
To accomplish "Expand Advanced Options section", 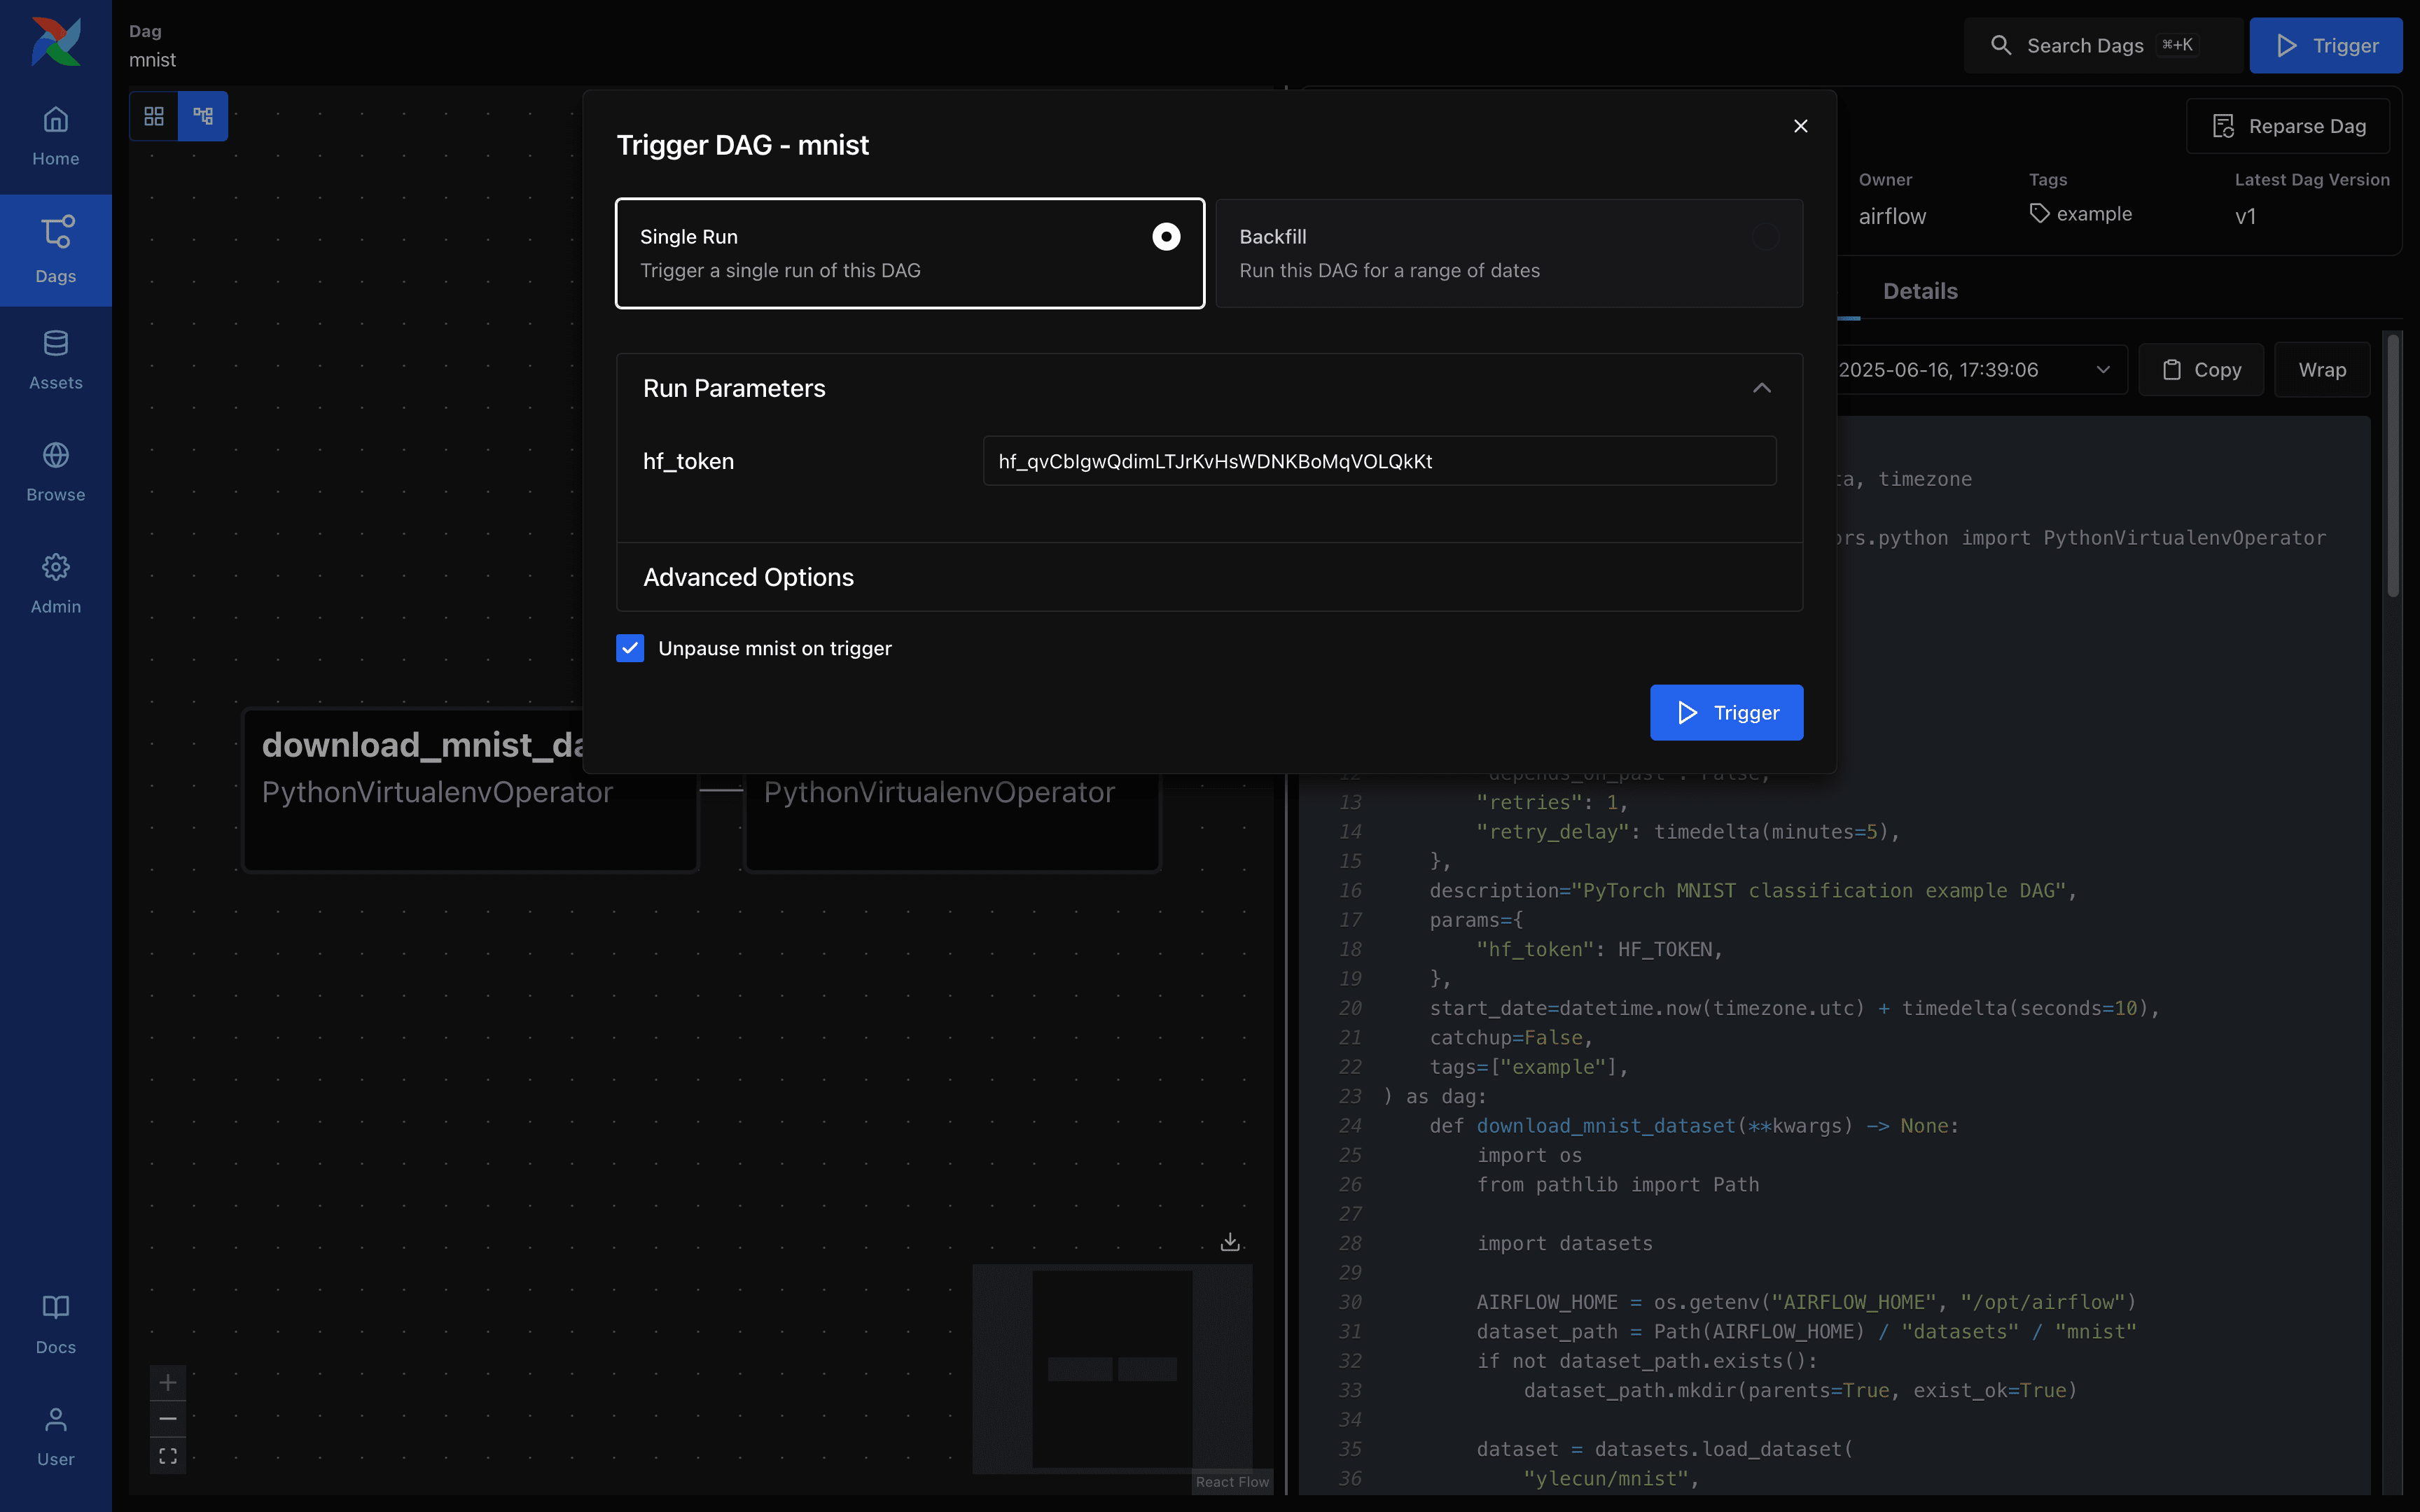I will [1209, 577].
